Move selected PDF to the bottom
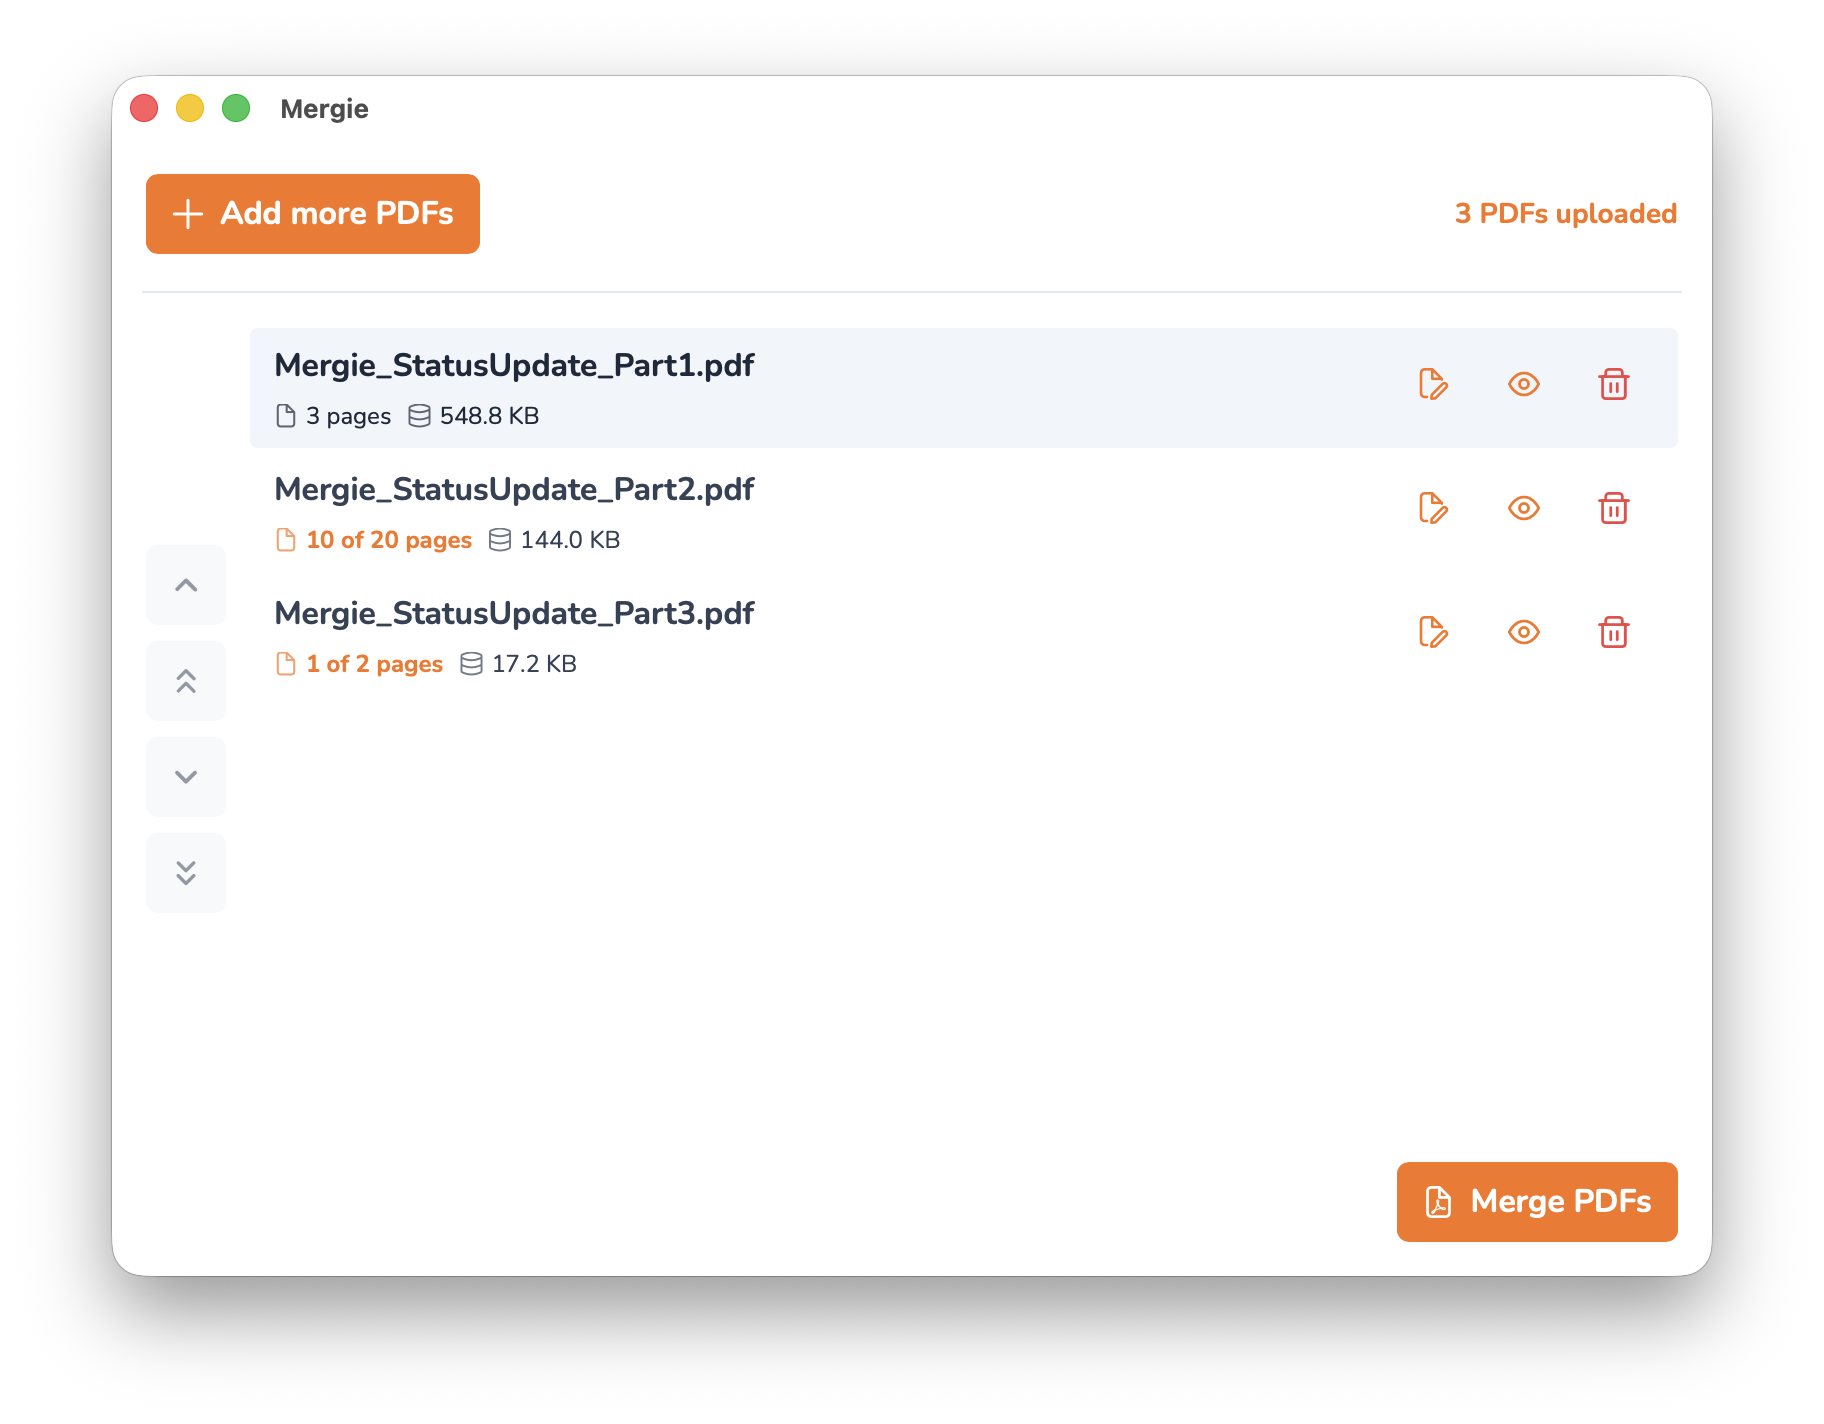This screenshot has height=1424, width=1824. (x=186, y=873)
